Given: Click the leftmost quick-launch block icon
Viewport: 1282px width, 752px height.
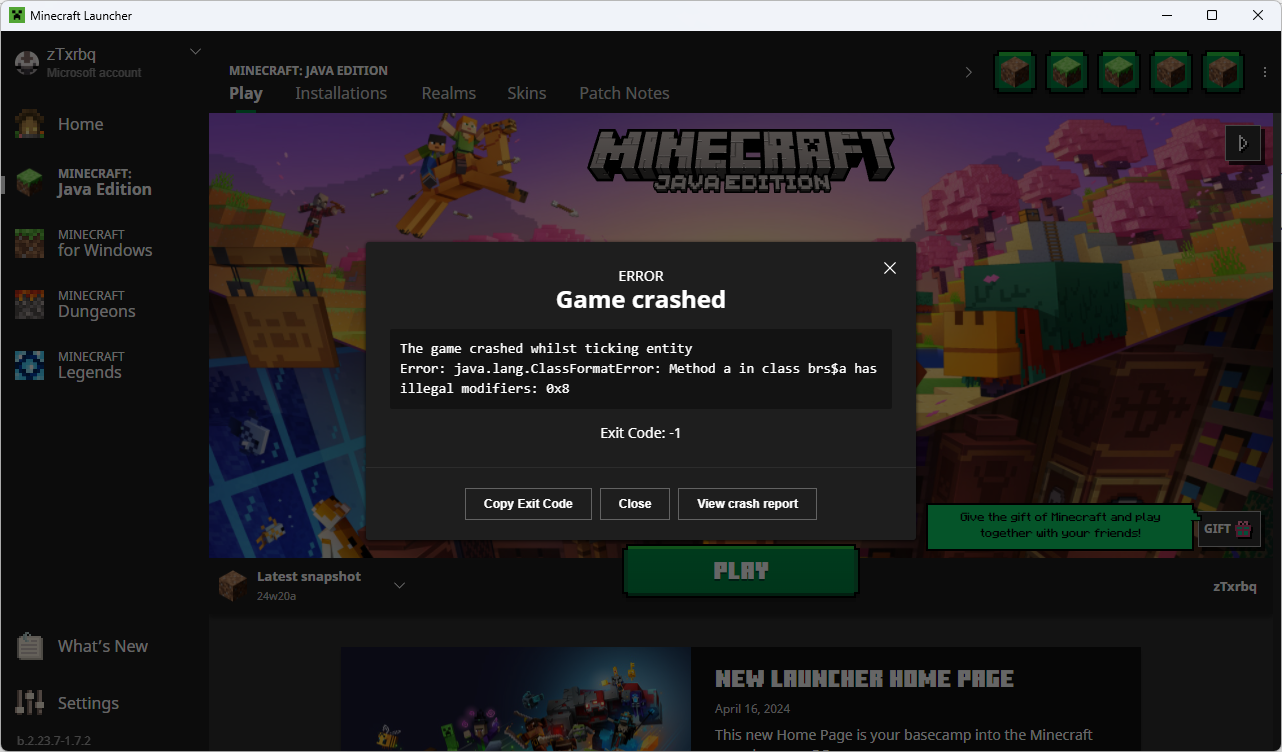Looking at the screenshot, I should [1015, 71].
